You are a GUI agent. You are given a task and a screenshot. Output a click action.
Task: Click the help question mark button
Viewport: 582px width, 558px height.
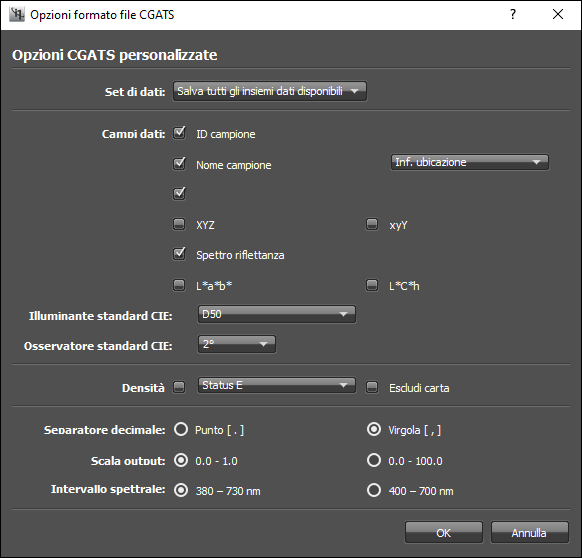(x=513, y=14)
